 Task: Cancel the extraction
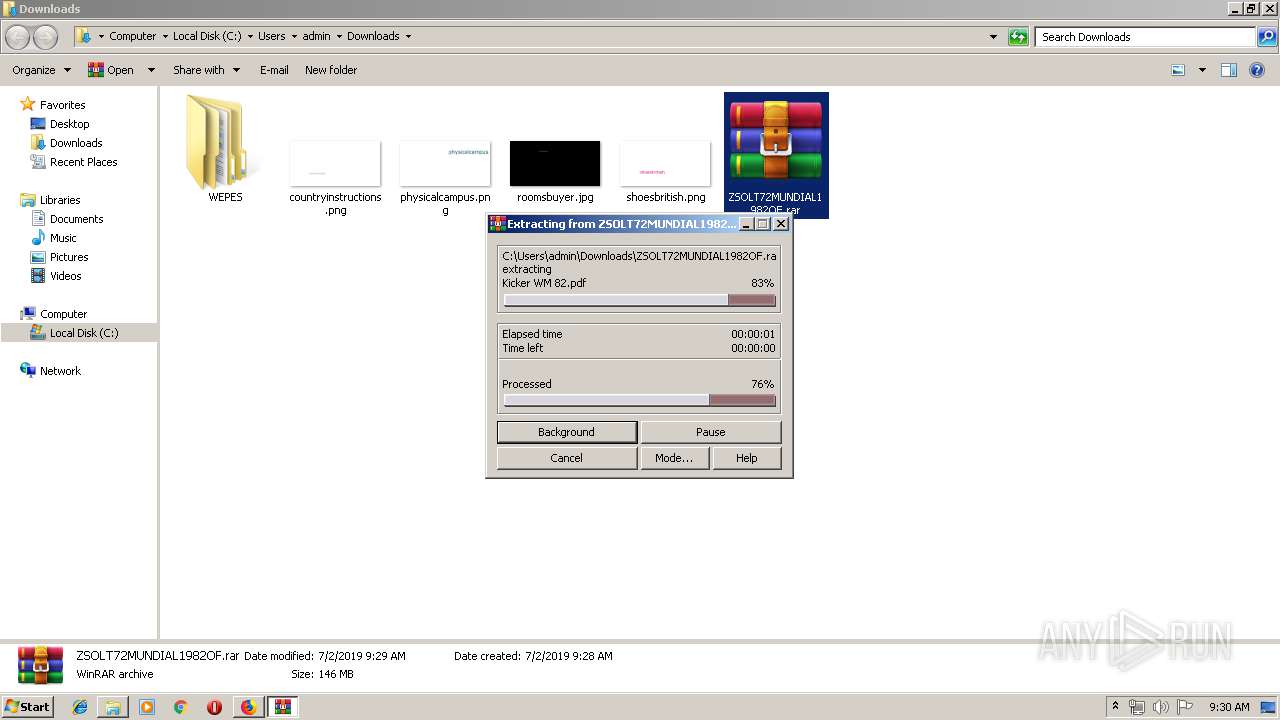click(566, 458)
